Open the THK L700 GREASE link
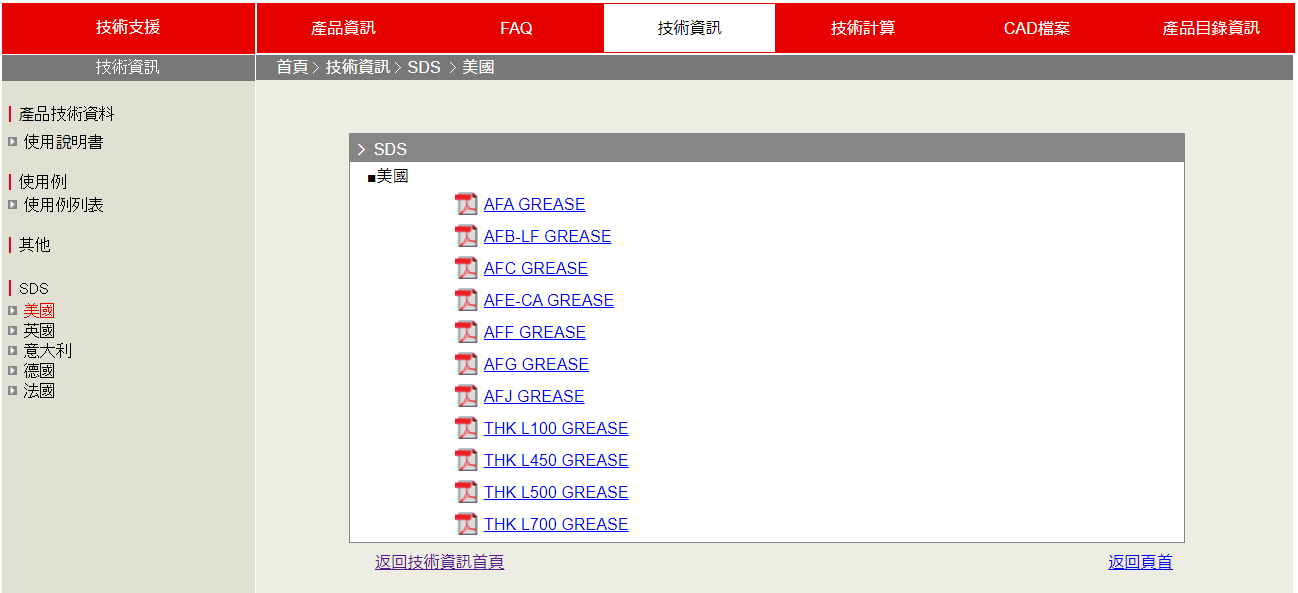1298x593 pixels. (556, 524)
